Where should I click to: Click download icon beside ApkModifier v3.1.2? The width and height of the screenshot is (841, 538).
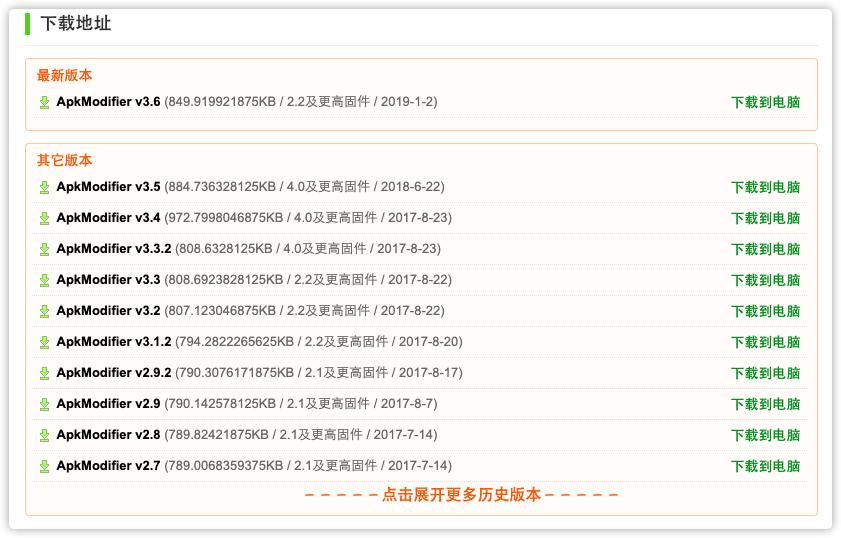[x=45, y=342]
